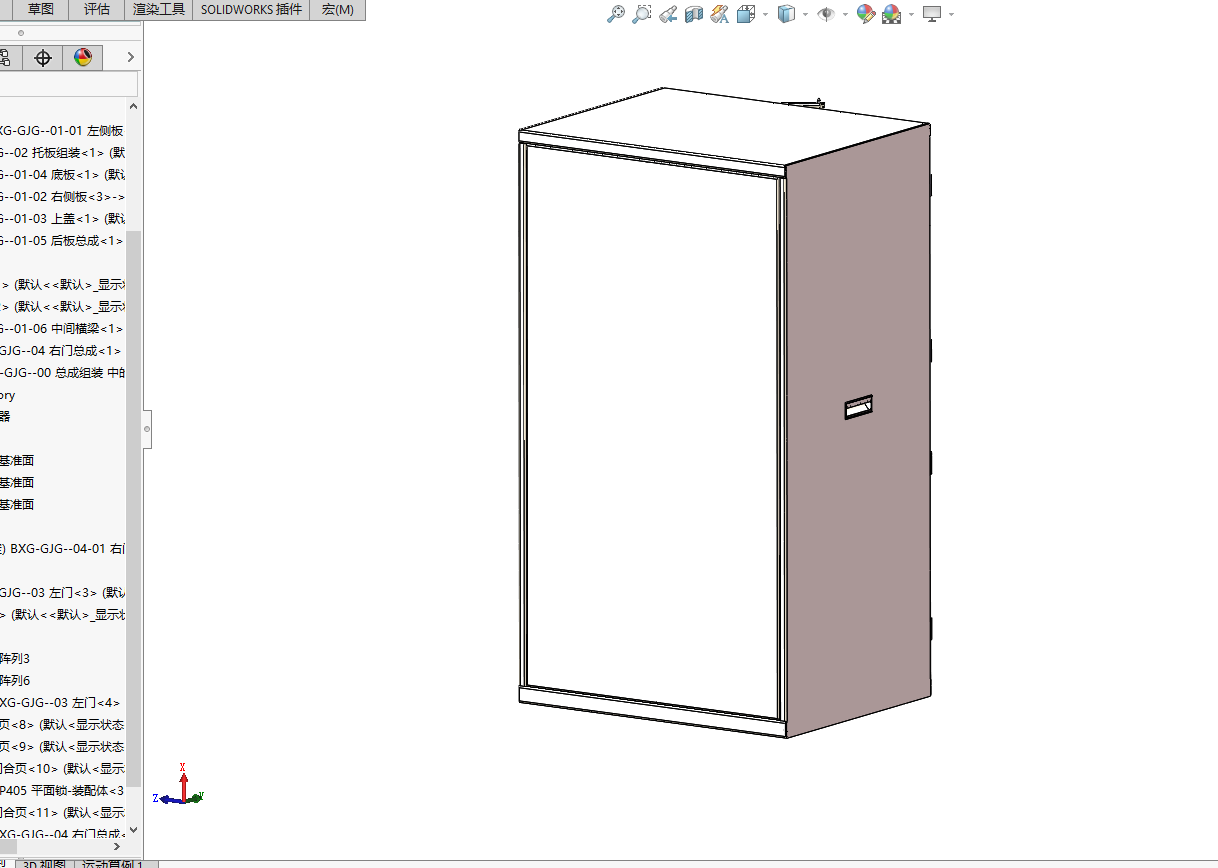This screenshot has height=868, width=1218.
Task: Switch to the 3D 视图 bottom tab
Action: [45, 863]
